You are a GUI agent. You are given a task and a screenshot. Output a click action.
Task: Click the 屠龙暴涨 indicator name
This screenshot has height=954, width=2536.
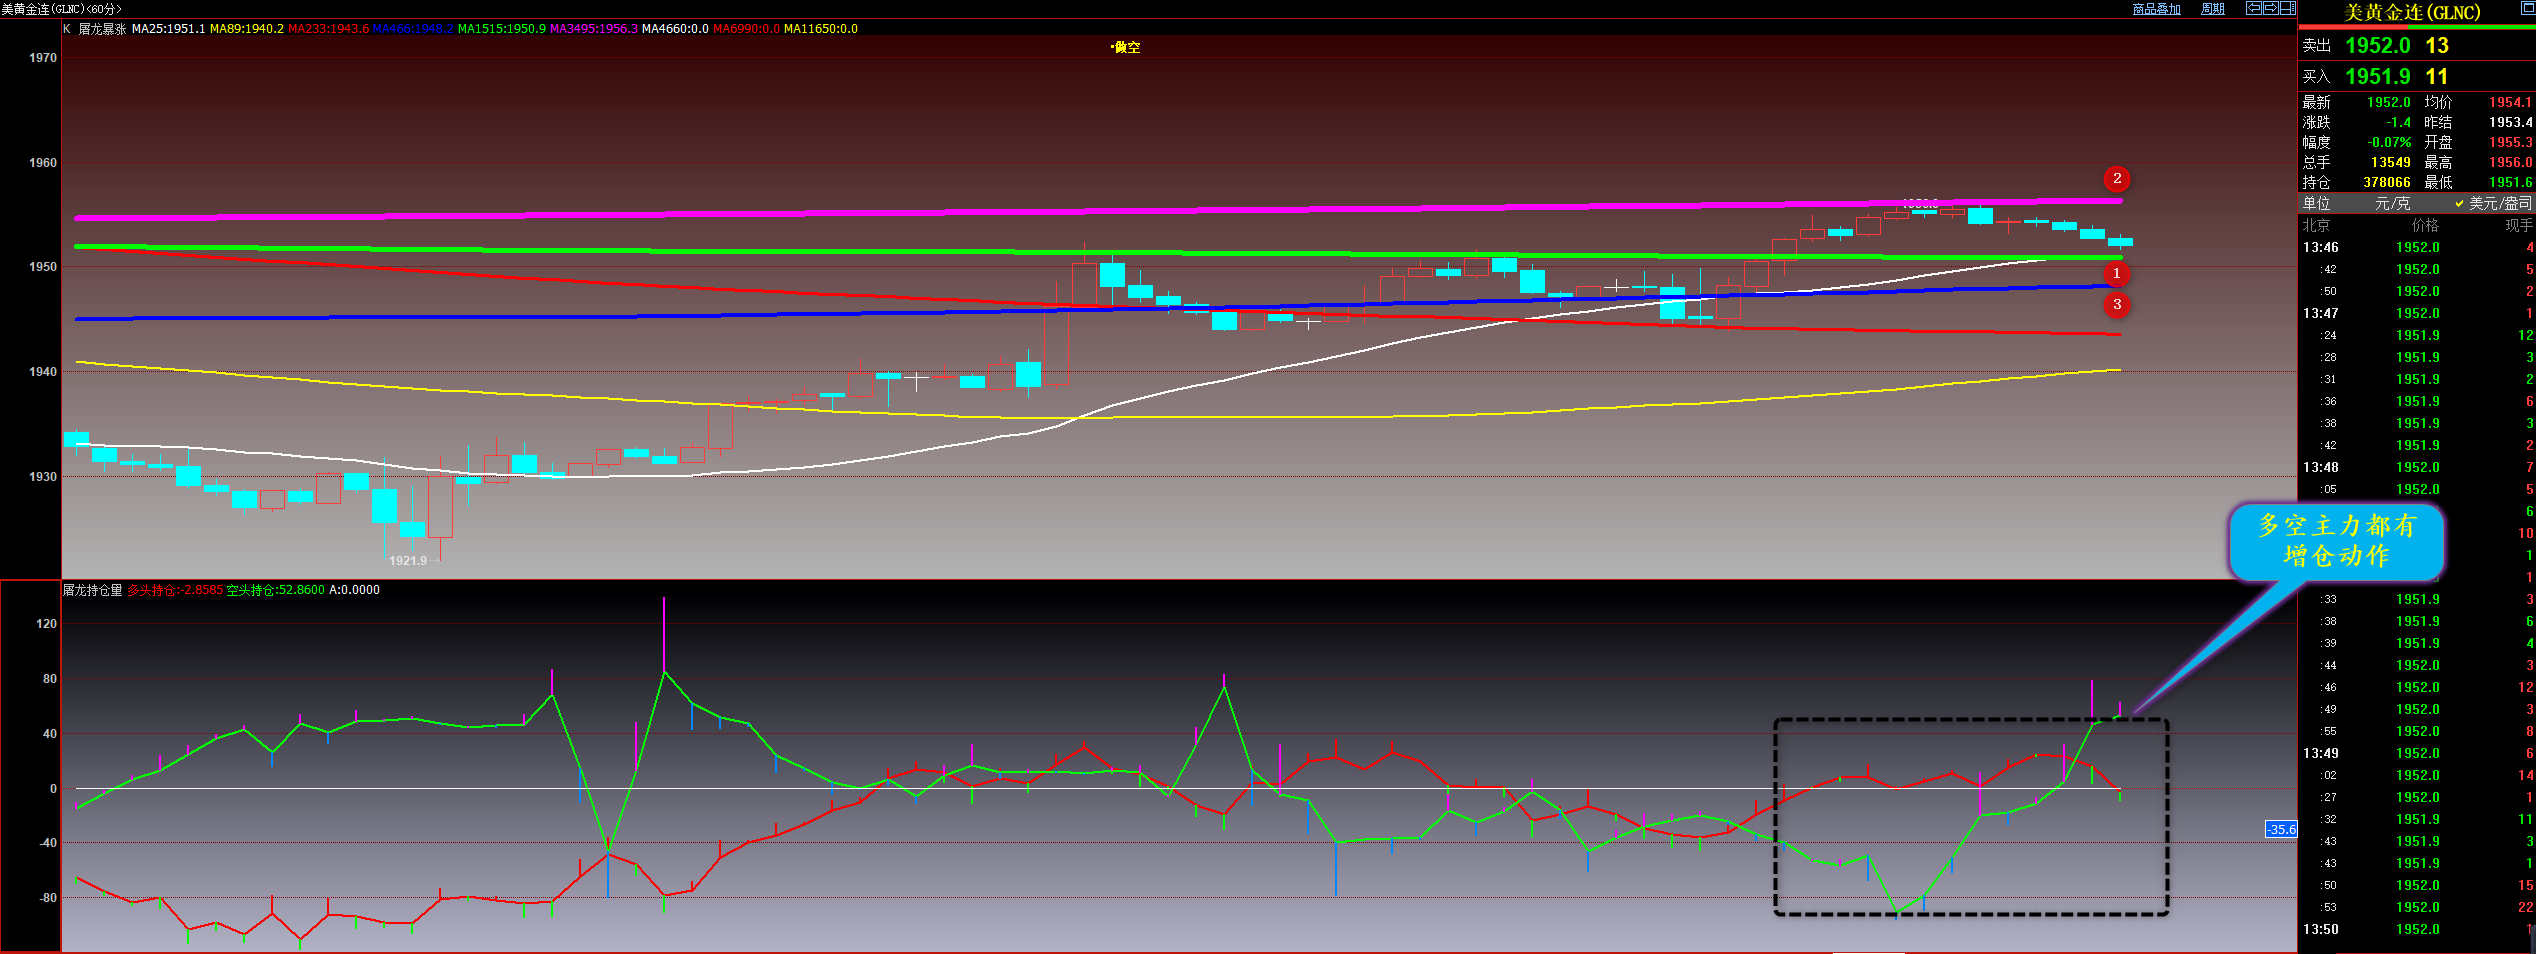(102, 29)
